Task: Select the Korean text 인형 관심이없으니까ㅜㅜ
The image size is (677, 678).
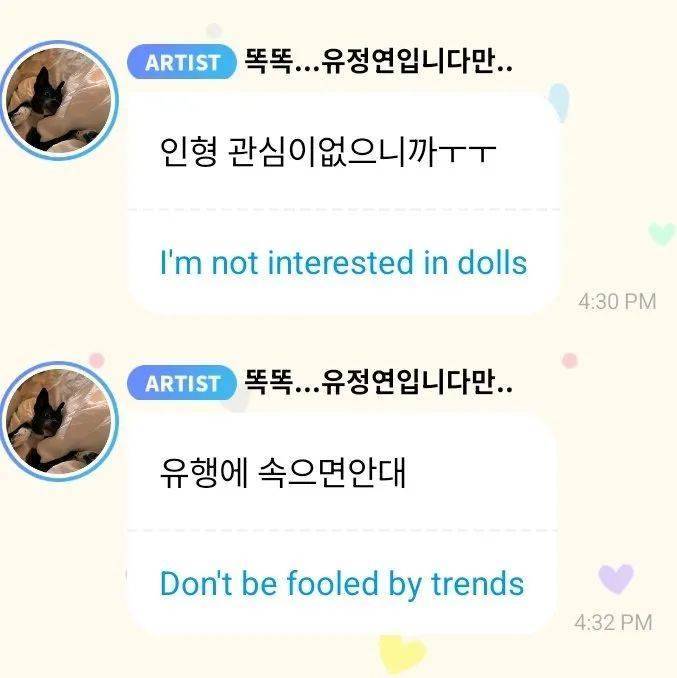Action: [x=328, y=151]
